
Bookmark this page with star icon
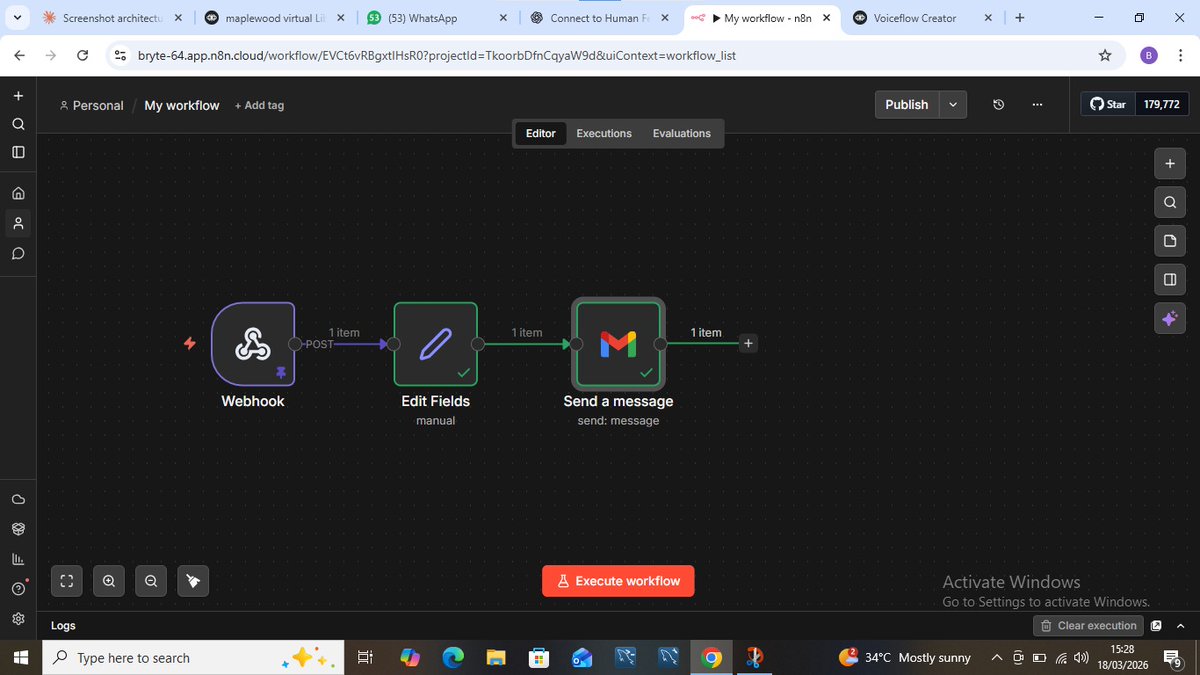coord(1105,56)
